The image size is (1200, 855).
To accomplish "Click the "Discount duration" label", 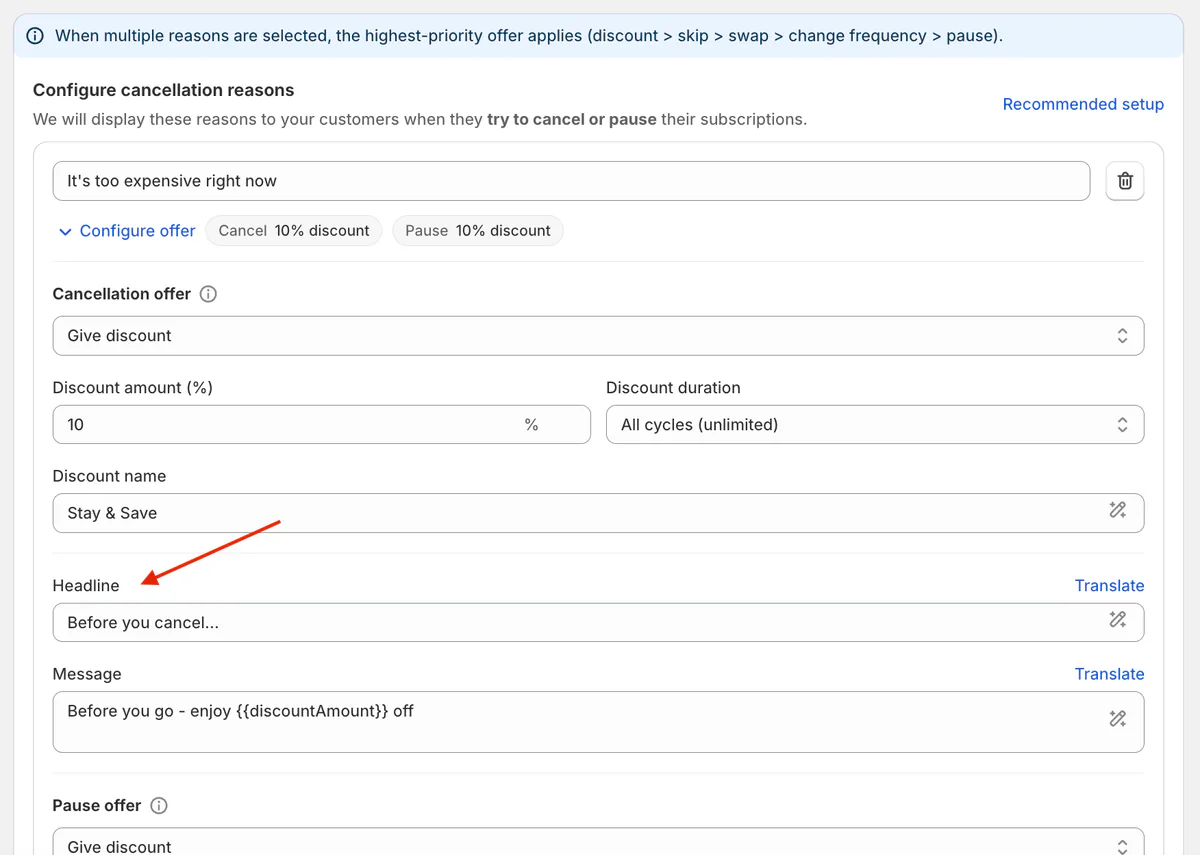I will point(673,388).
